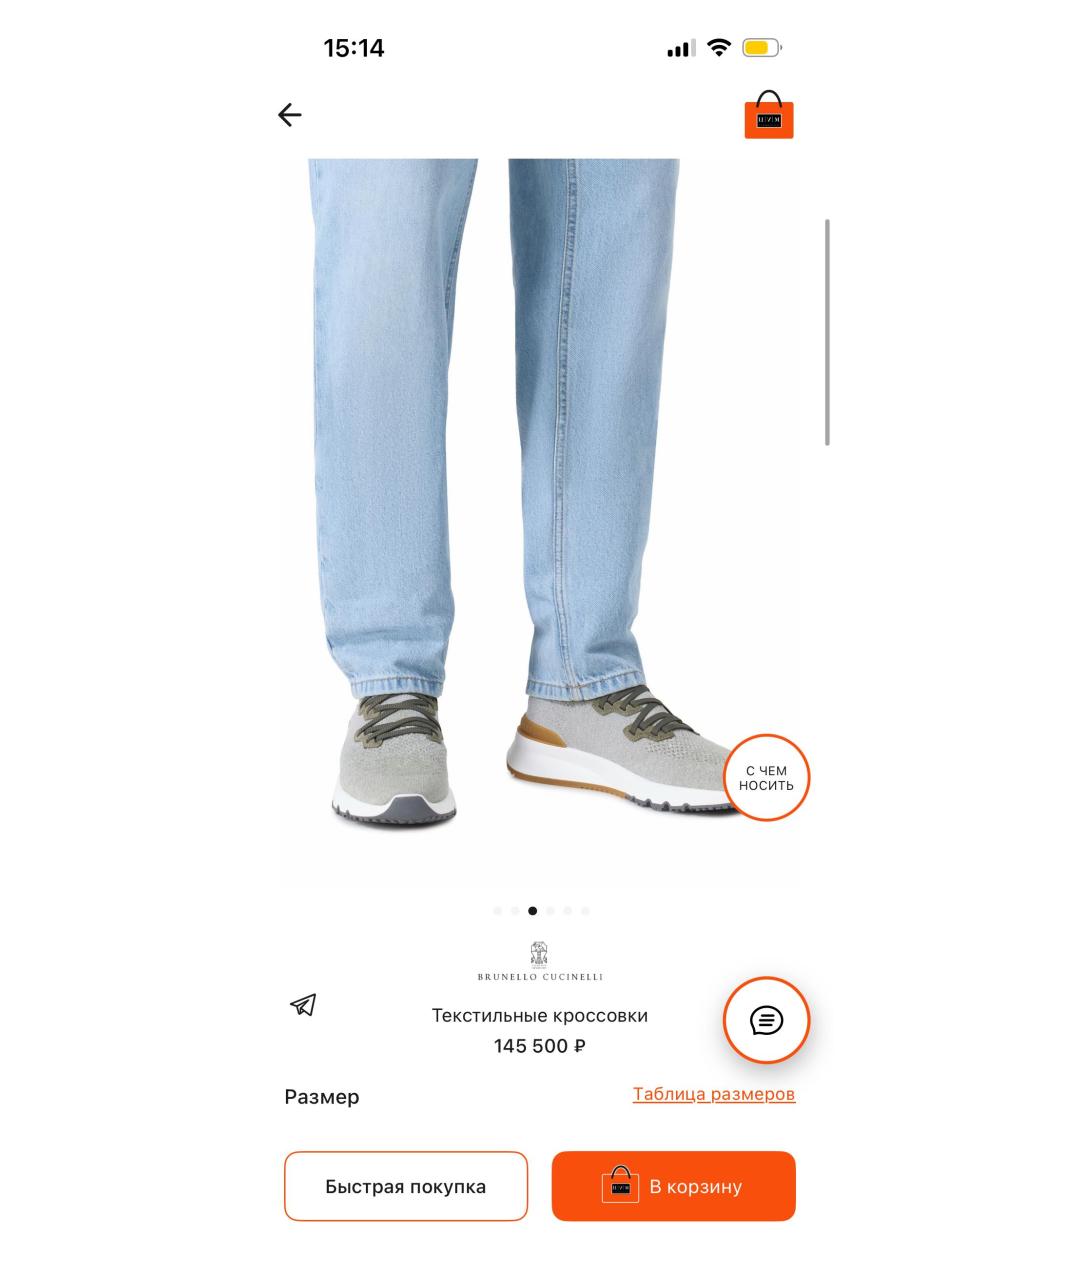This screenshot has width=1080, height=1280.
Task: Tap the battery indicator in status bar
Action: [x=762, y=48]
